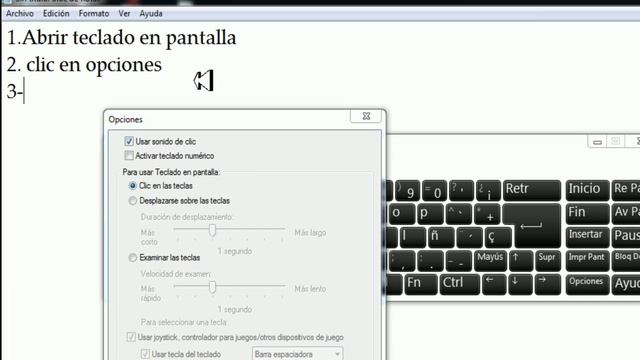640x360 pixels.
Task: Toggle 'Usar tecla del teclado' checkbox
Action: tap(145, 354)
